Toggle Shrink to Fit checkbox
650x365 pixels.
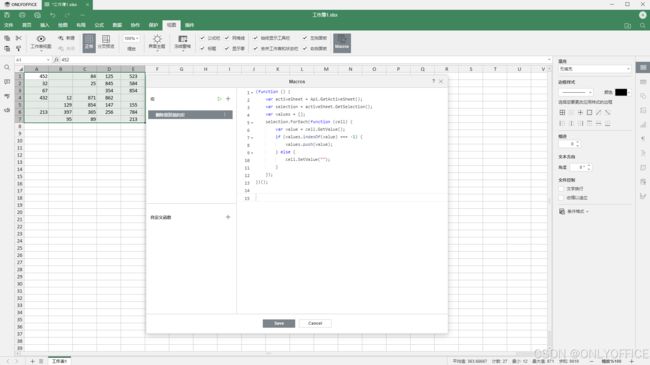[x=562, y=198]
